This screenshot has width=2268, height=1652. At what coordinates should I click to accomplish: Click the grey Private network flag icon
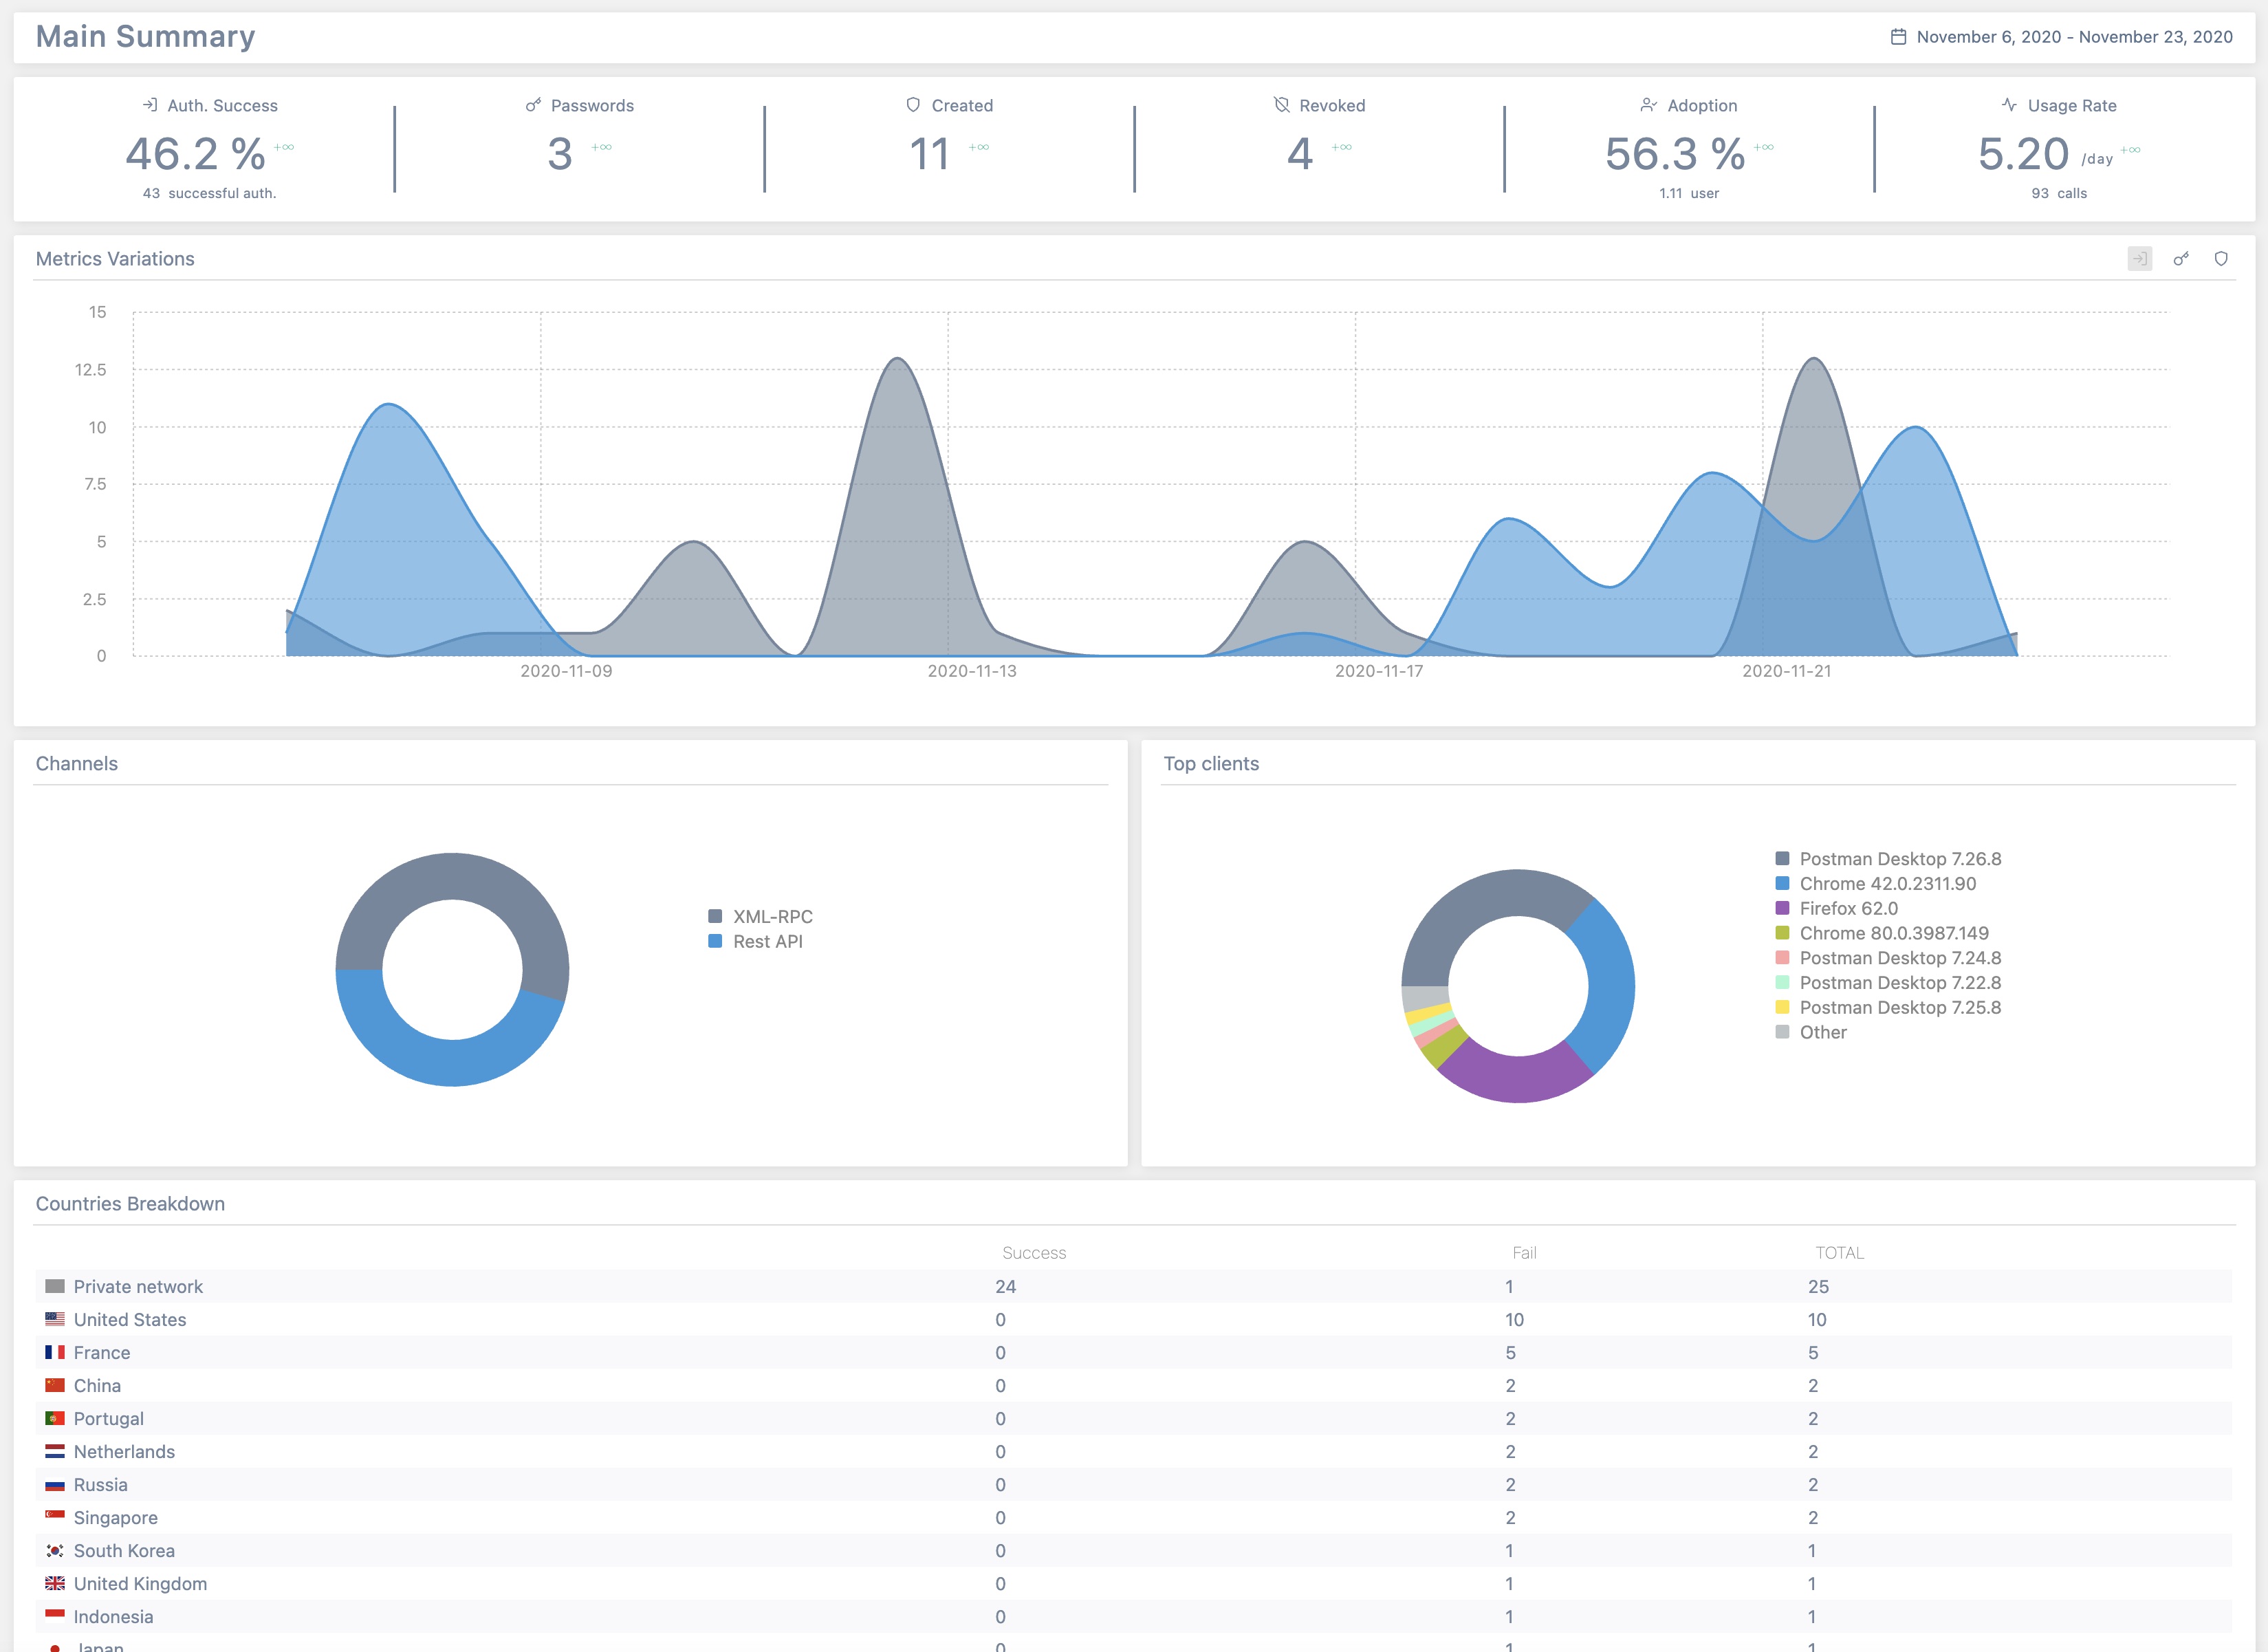pos(55,1286)
